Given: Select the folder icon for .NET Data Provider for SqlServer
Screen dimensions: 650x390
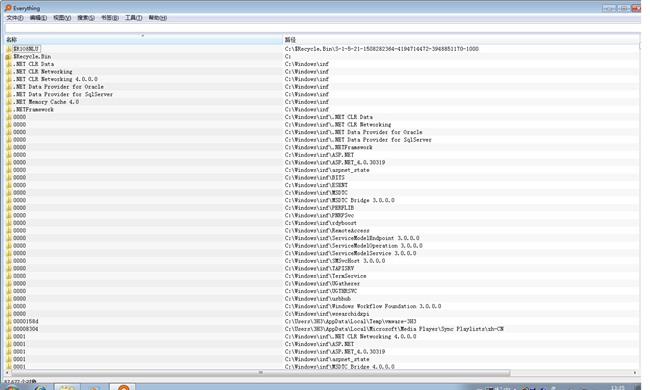Looking at the screenshot, I should [9, 94].
